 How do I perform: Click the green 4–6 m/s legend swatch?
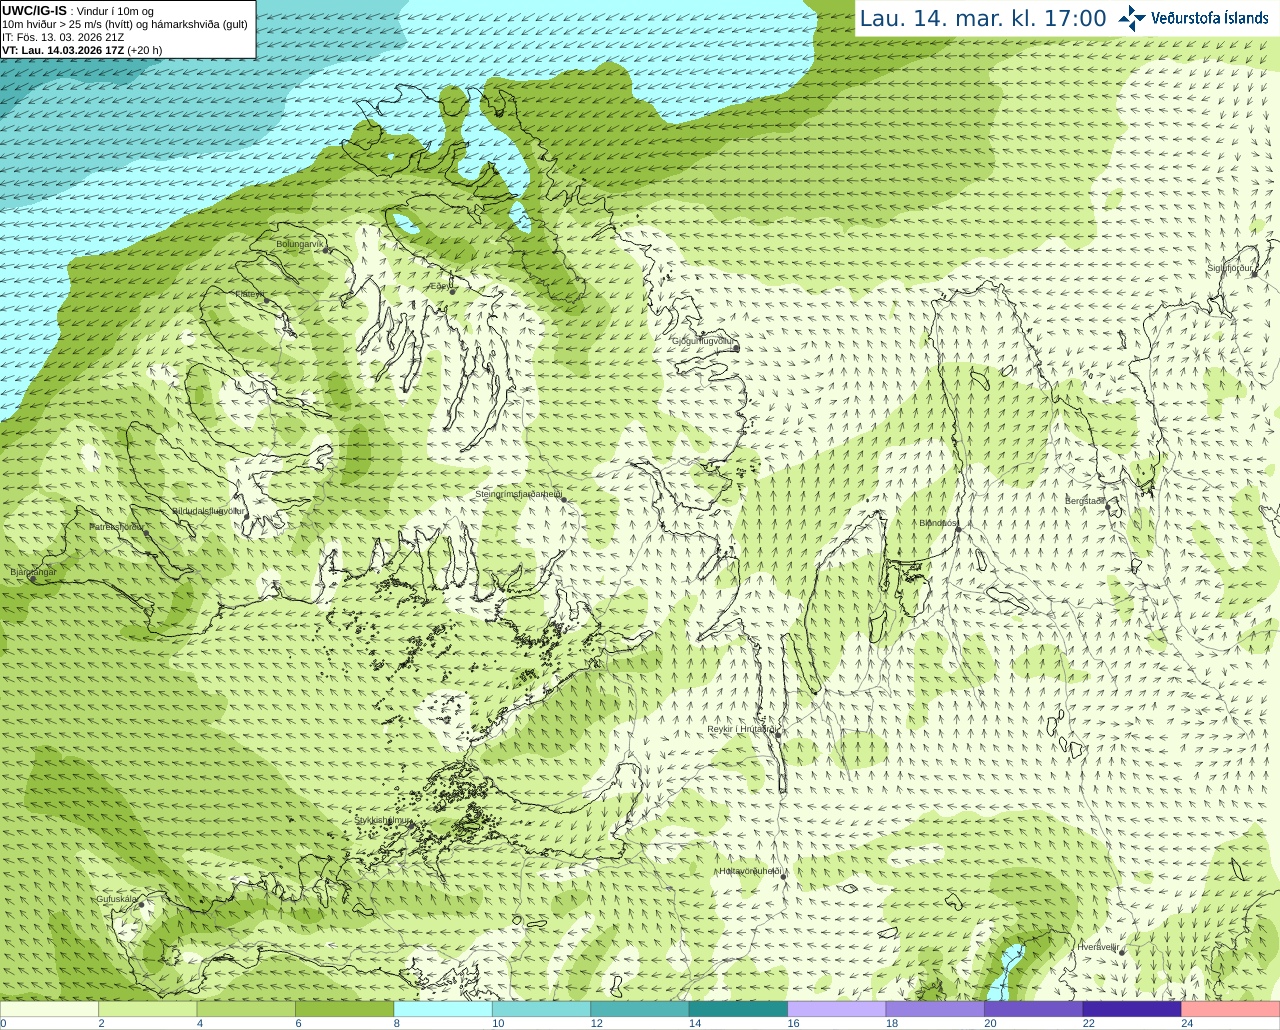tap(246, 1009)
